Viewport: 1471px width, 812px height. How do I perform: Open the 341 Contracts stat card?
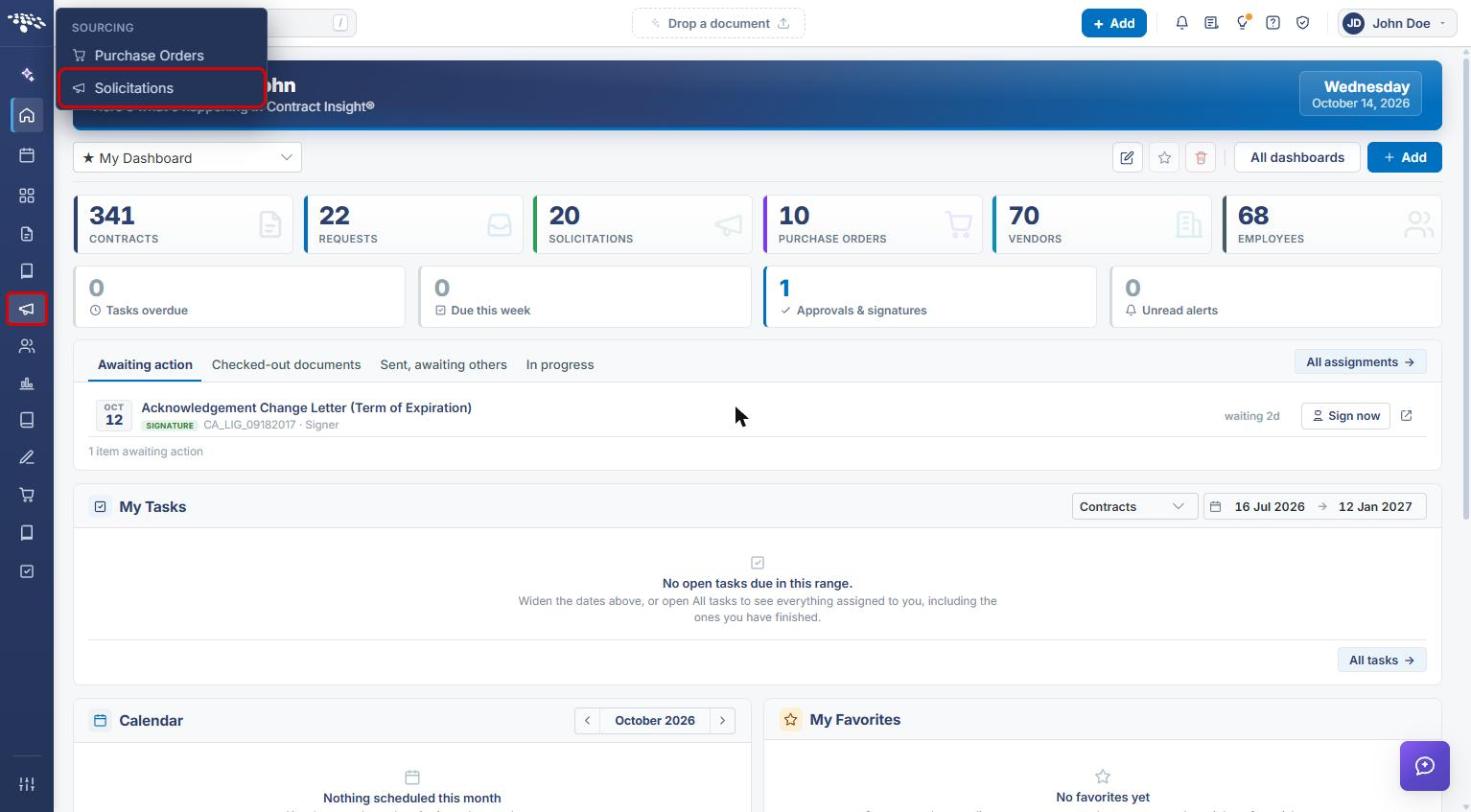[184, 224]
